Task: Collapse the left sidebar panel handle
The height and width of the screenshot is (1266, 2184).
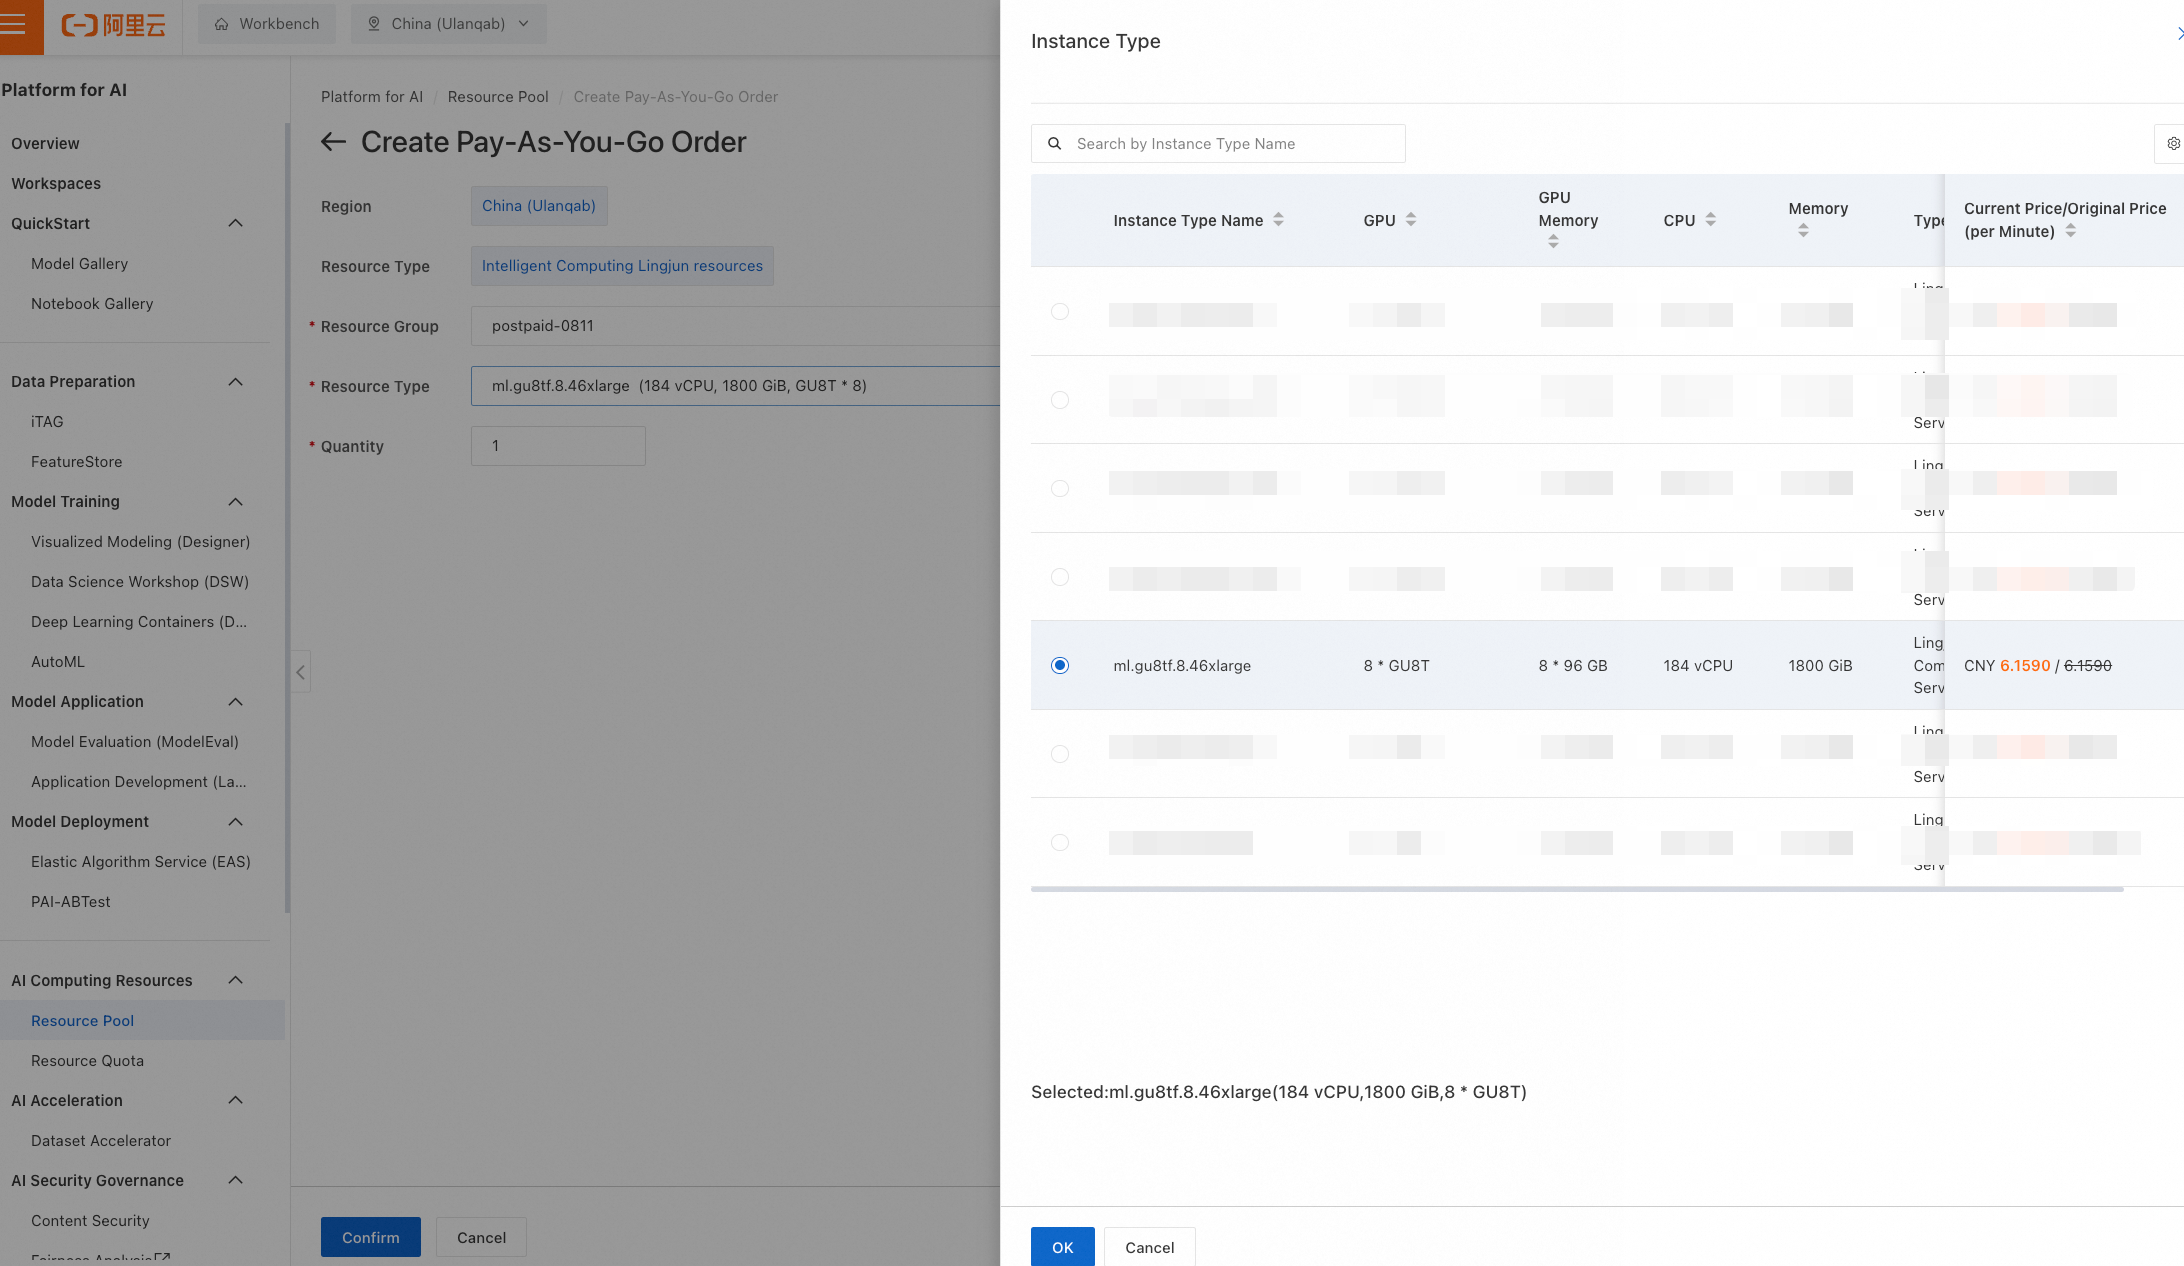Action: coord(300,672)
